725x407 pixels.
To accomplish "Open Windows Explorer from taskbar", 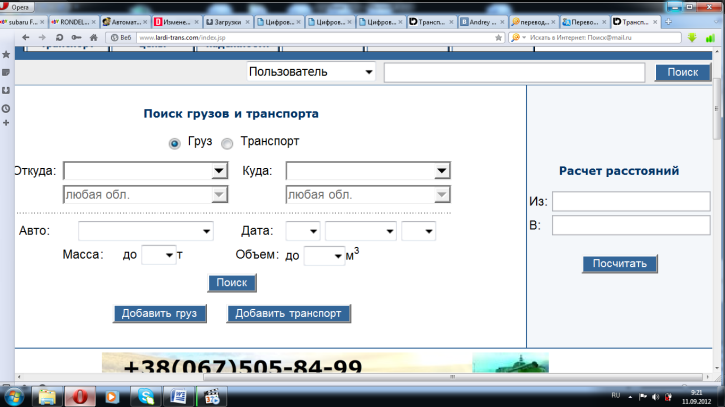I will pos(47,397).
